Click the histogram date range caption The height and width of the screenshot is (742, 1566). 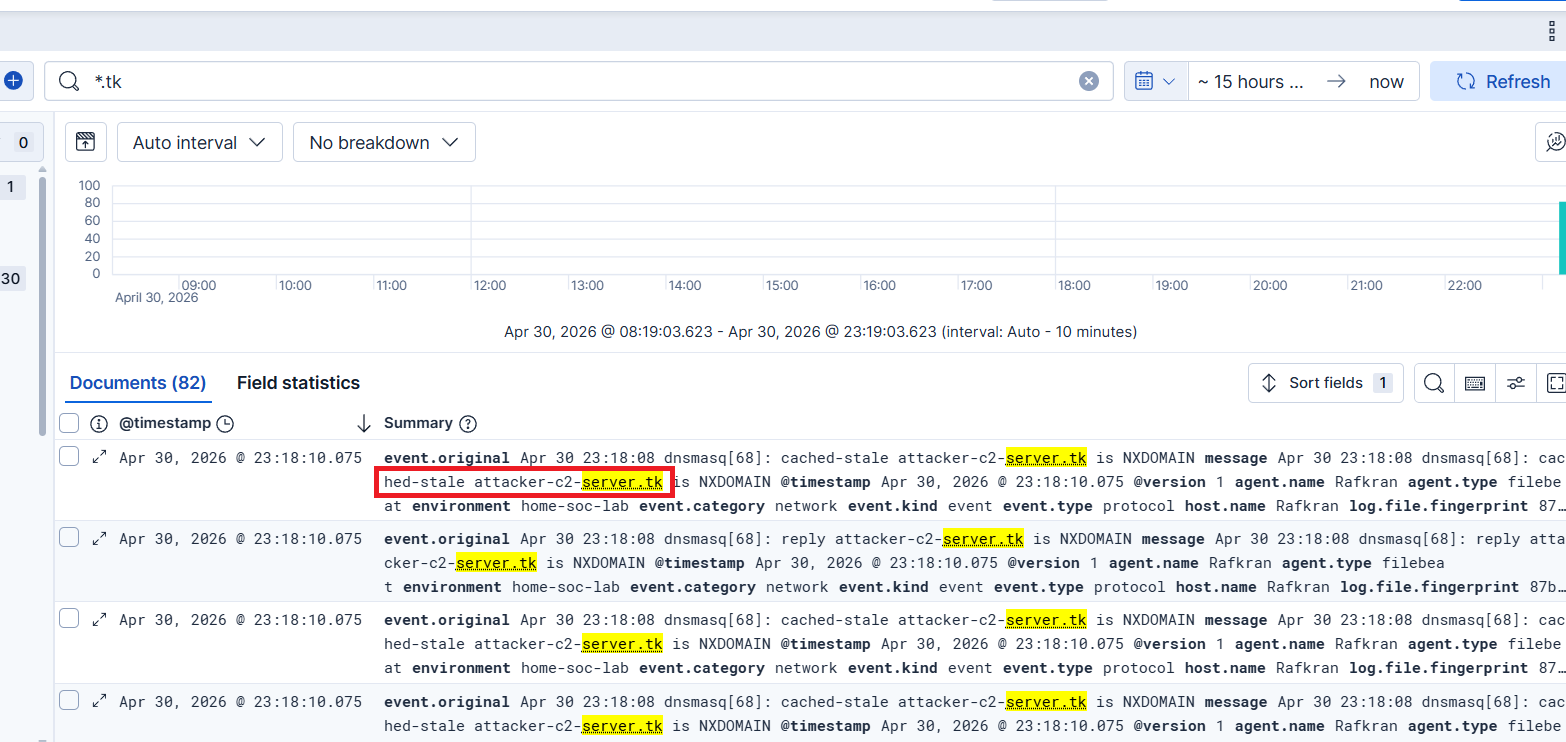820,331
